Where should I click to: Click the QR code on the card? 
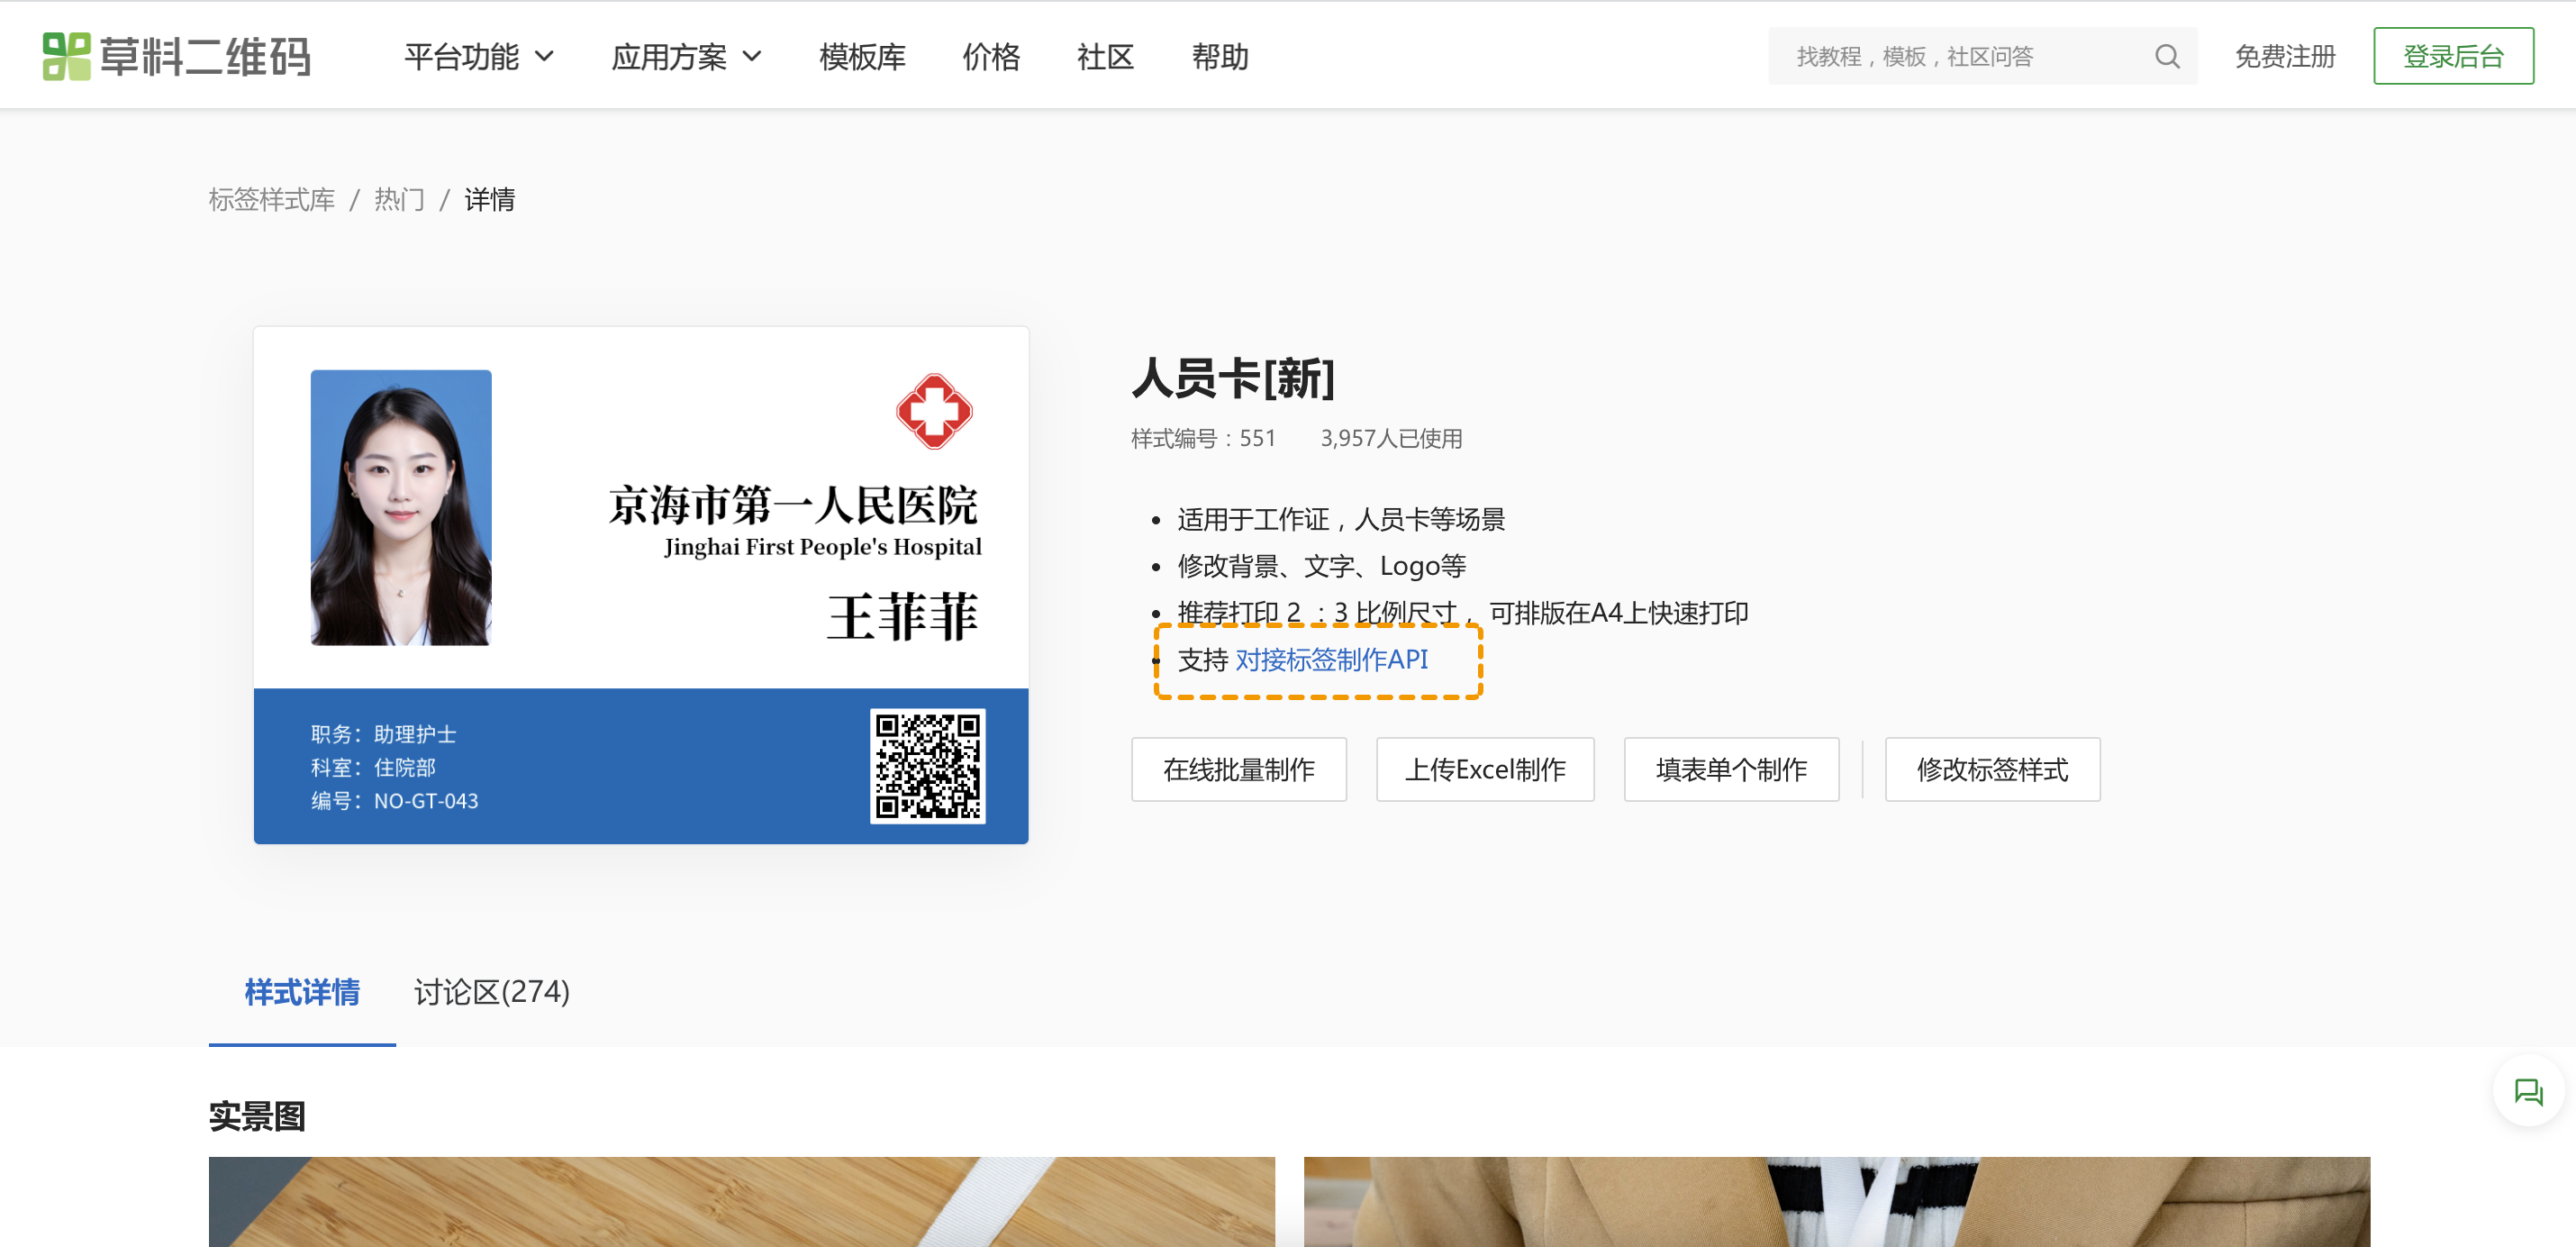pyautogui.click(x=927, y=766)
